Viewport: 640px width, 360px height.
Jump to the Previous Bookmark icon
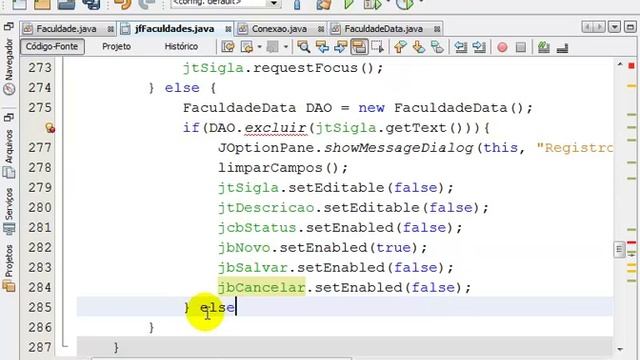pos(400,47)
